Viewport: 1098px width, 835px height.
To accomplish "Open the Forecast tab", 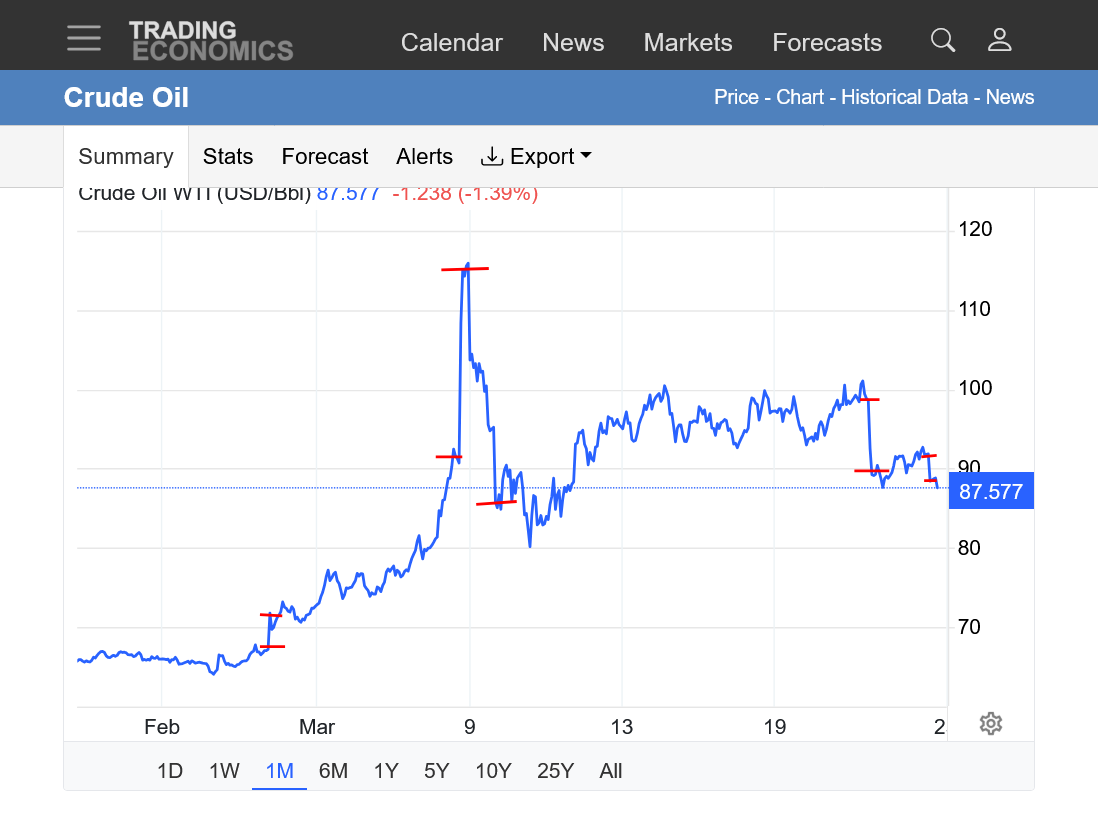I will pos(324,156).
